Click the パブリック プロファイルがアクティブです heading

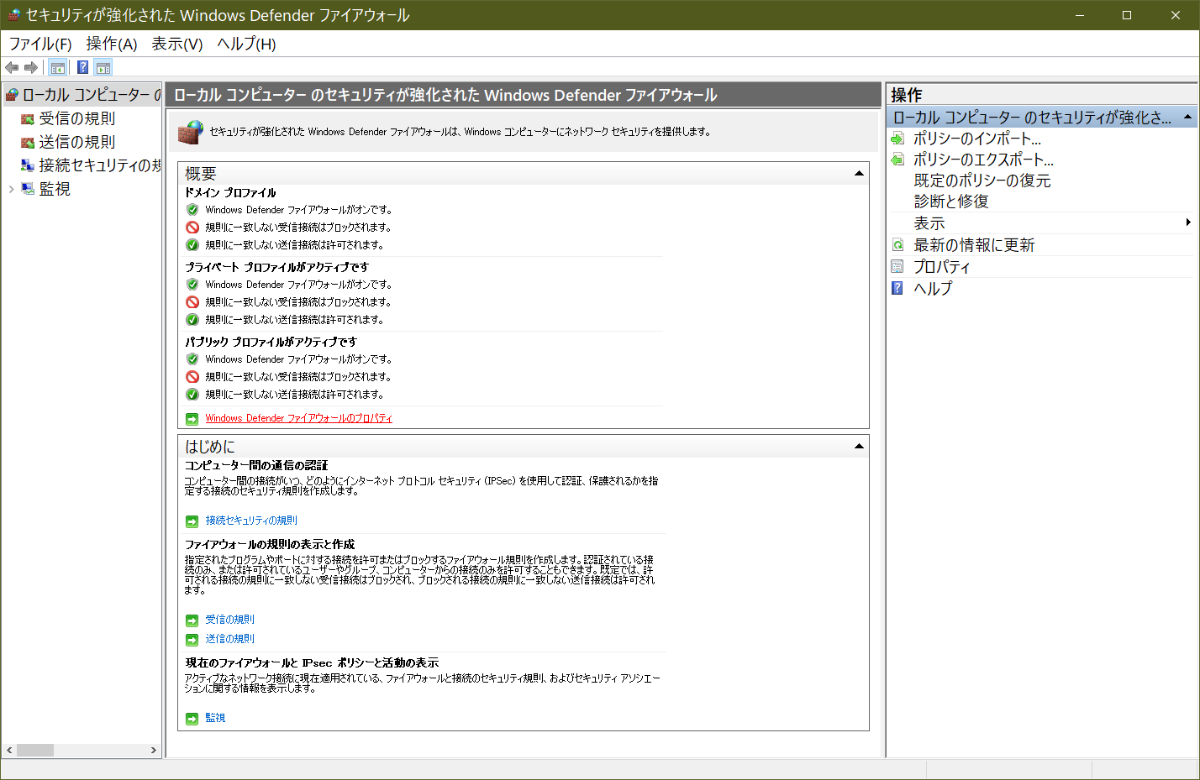pos(271,342)
